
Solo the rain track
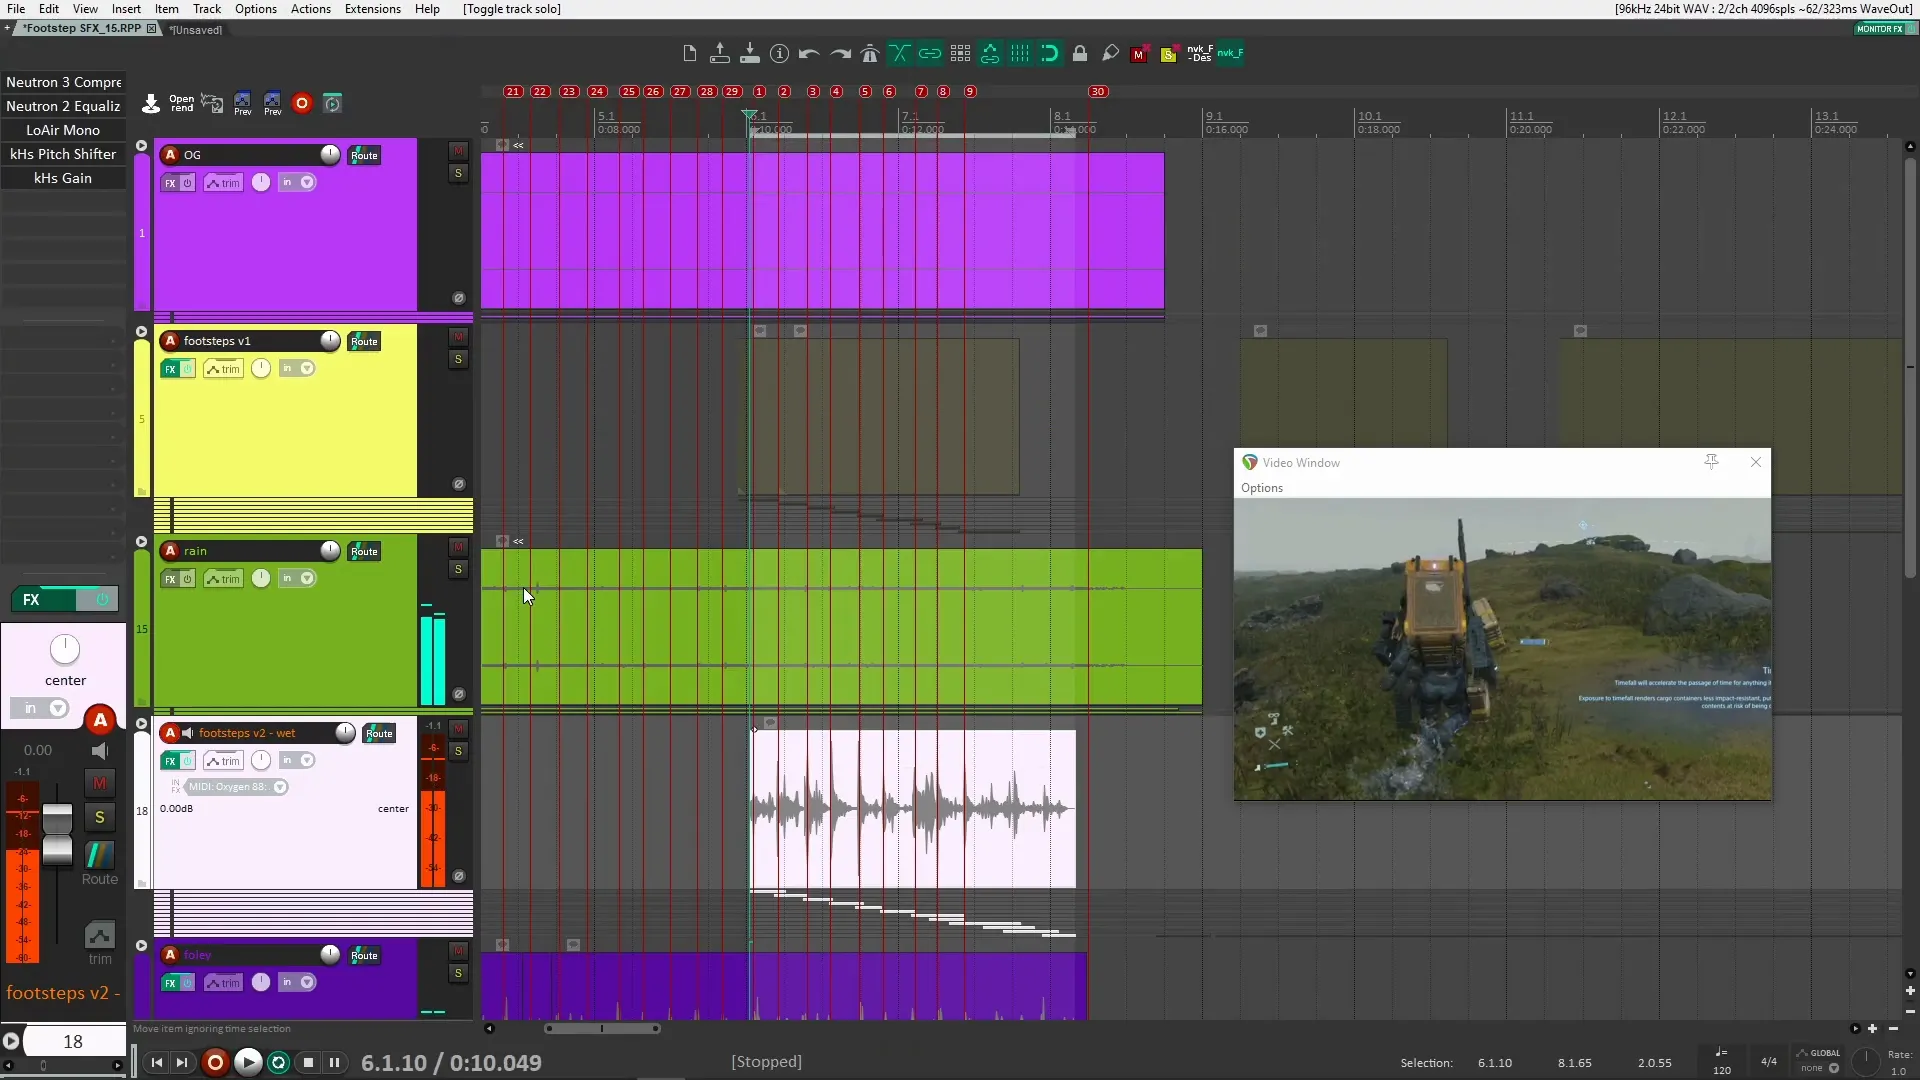coord(459,569)
